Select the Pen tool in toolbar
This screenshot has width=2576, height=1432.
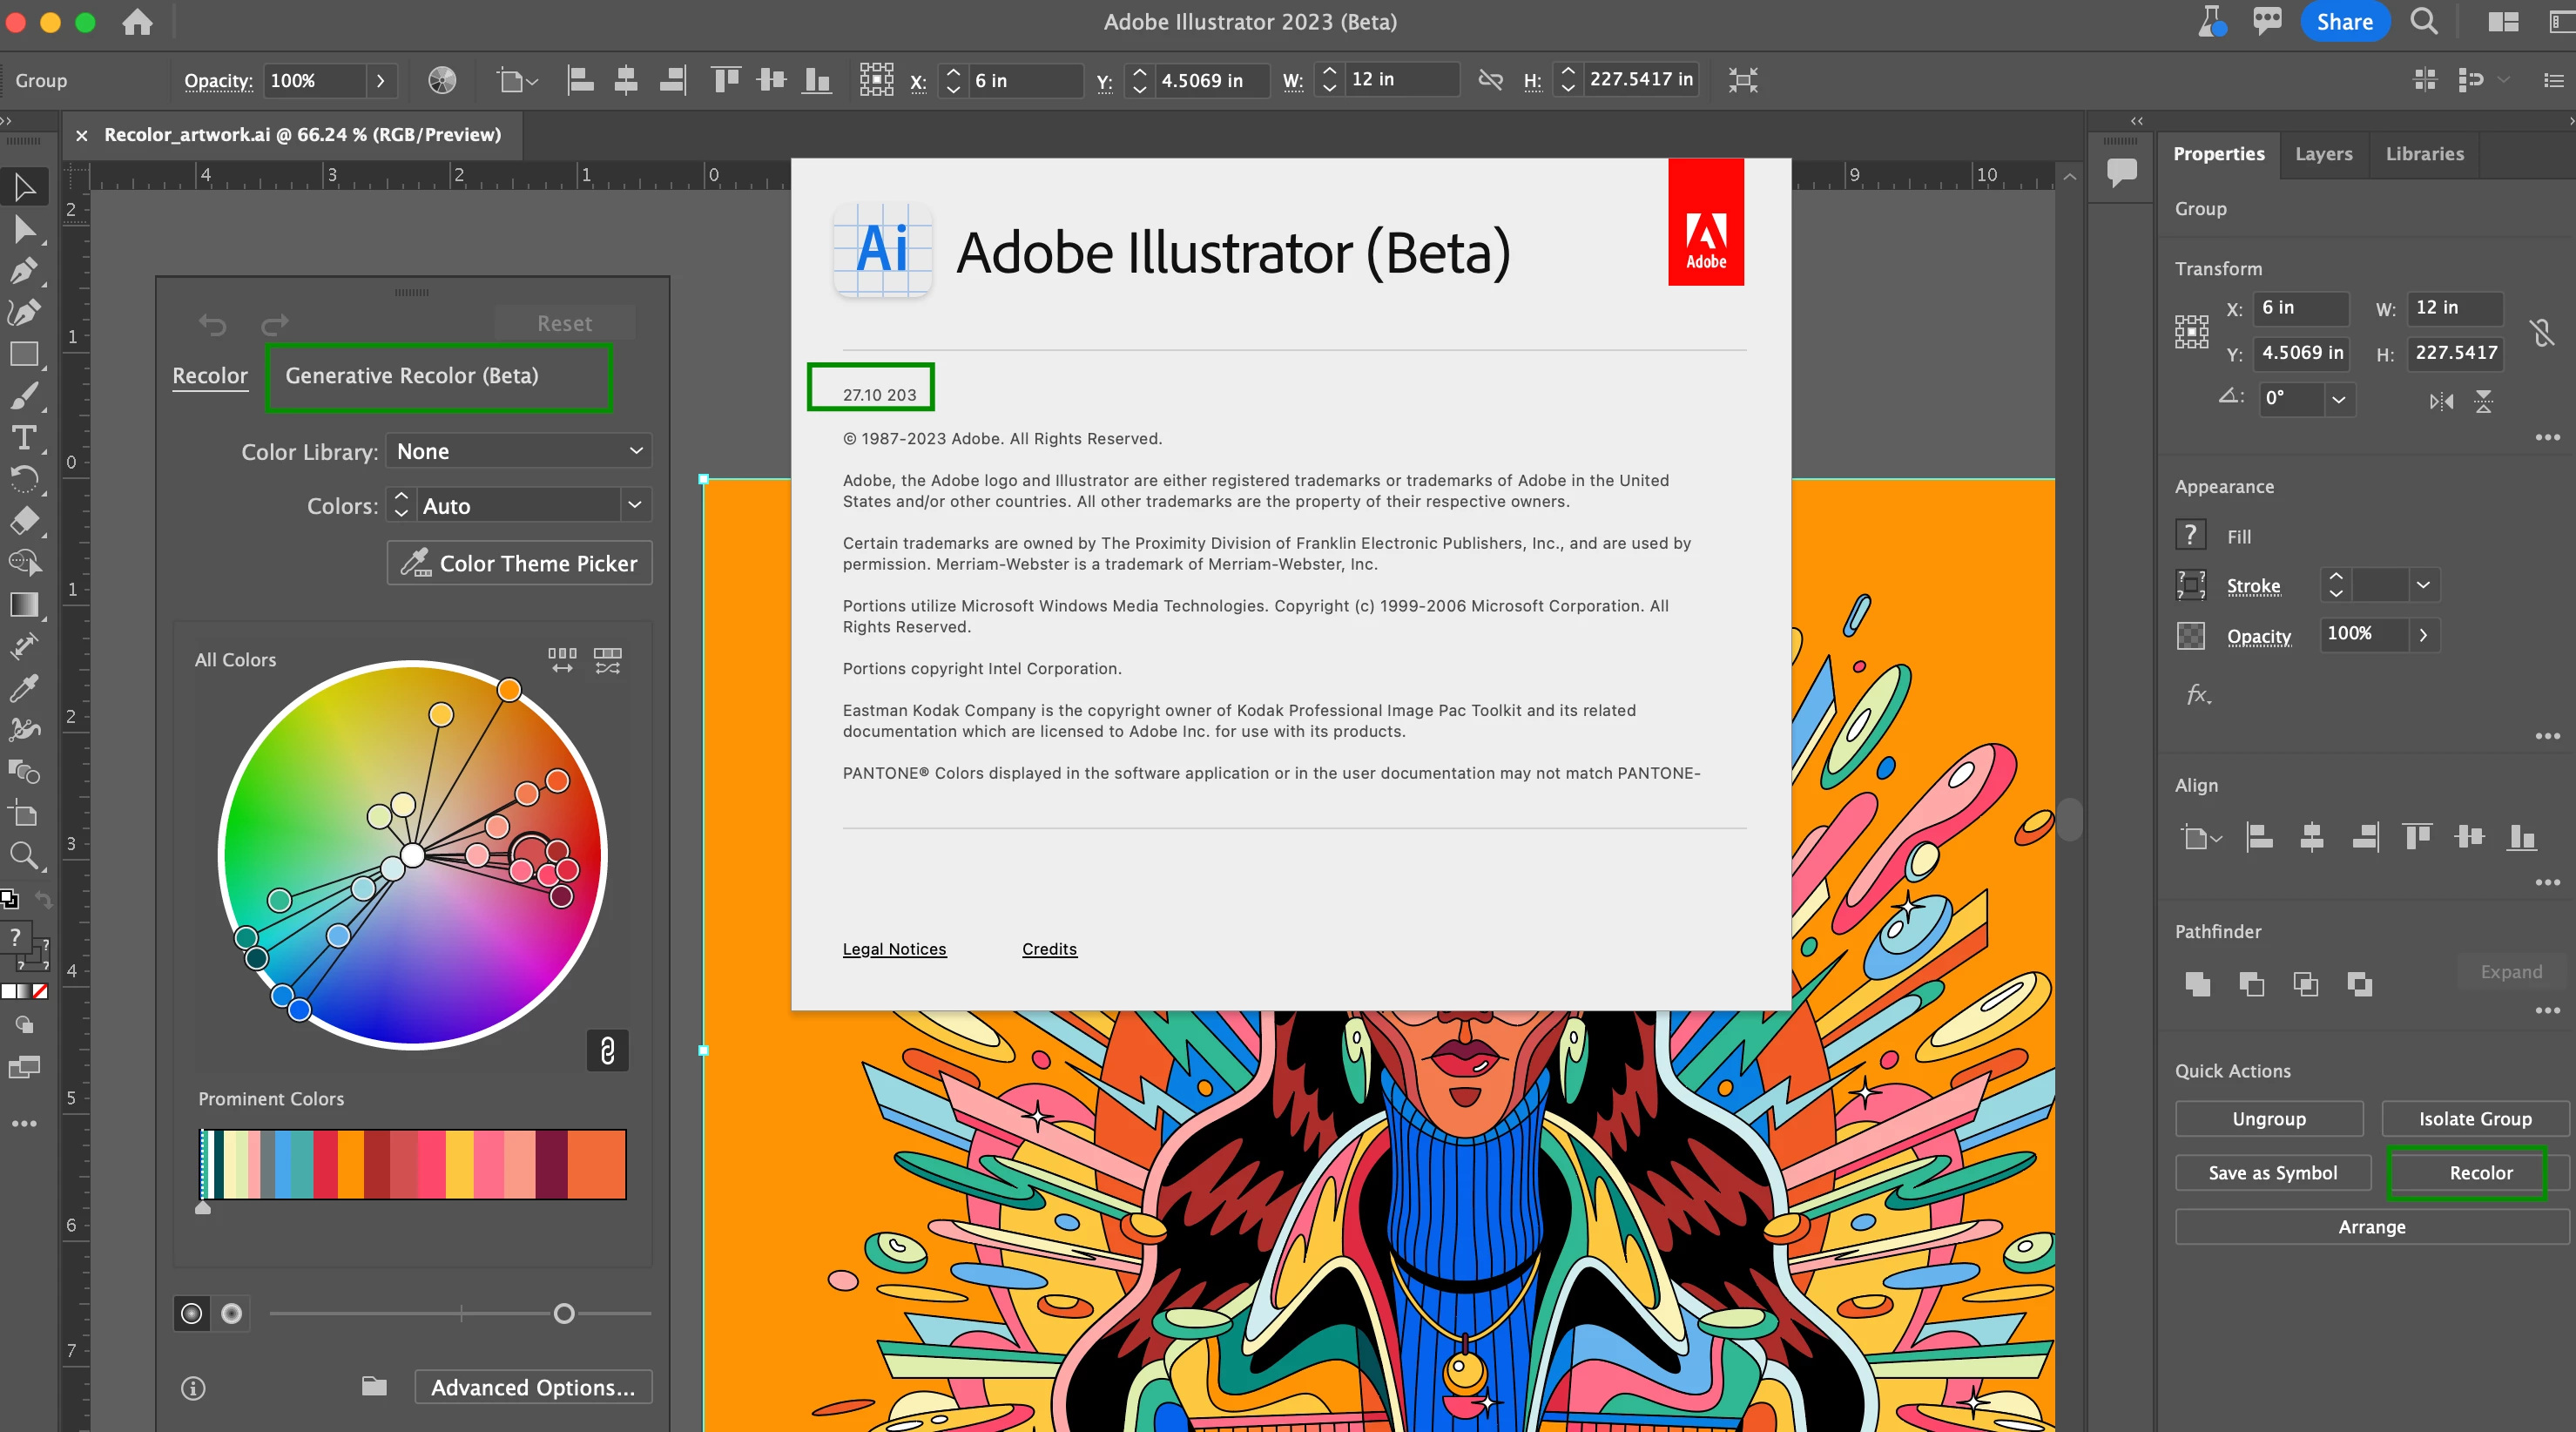pyautogui.click(x=24, y=271)
